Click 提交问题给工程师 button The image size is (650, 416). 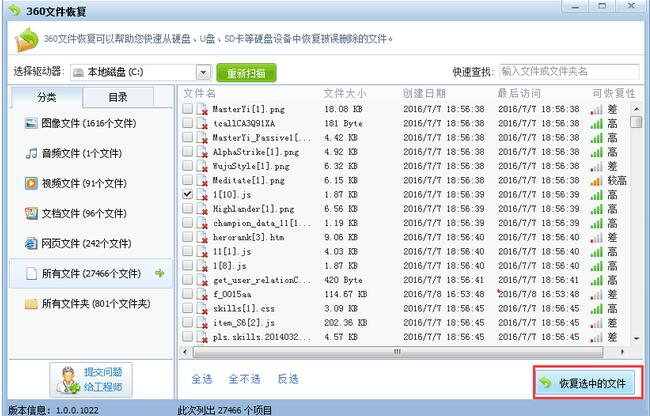pyautogui.click(x=91, y=380)
